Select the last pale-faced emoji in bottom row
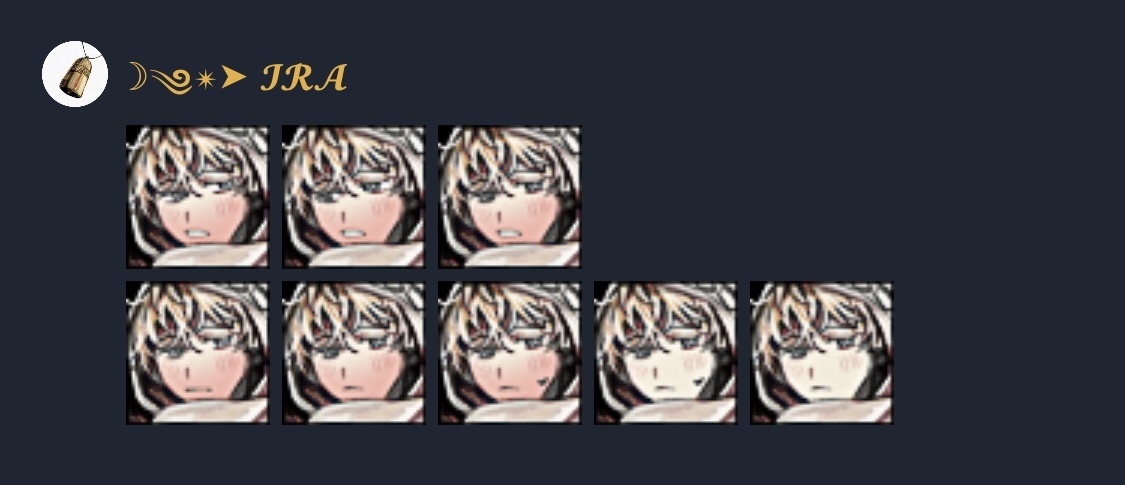 (822, 353)
